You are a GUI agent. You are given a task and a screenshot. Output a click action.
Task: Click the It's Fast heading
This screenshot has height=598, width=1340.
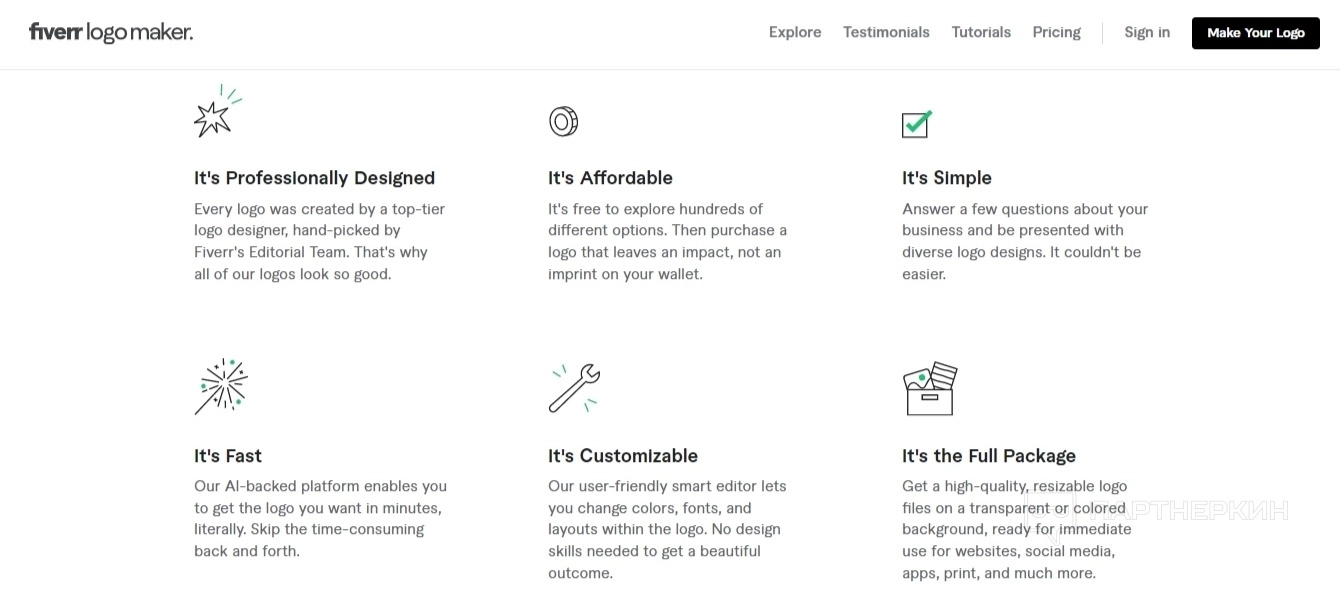[x=228, y=456]
